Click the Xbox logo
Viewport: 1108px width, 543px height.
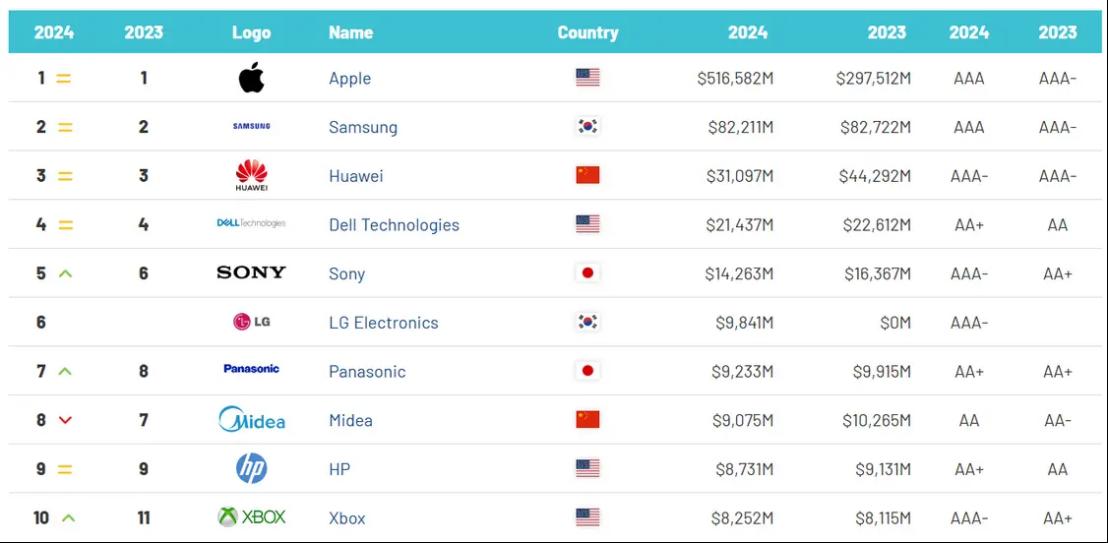pos(251,517)
